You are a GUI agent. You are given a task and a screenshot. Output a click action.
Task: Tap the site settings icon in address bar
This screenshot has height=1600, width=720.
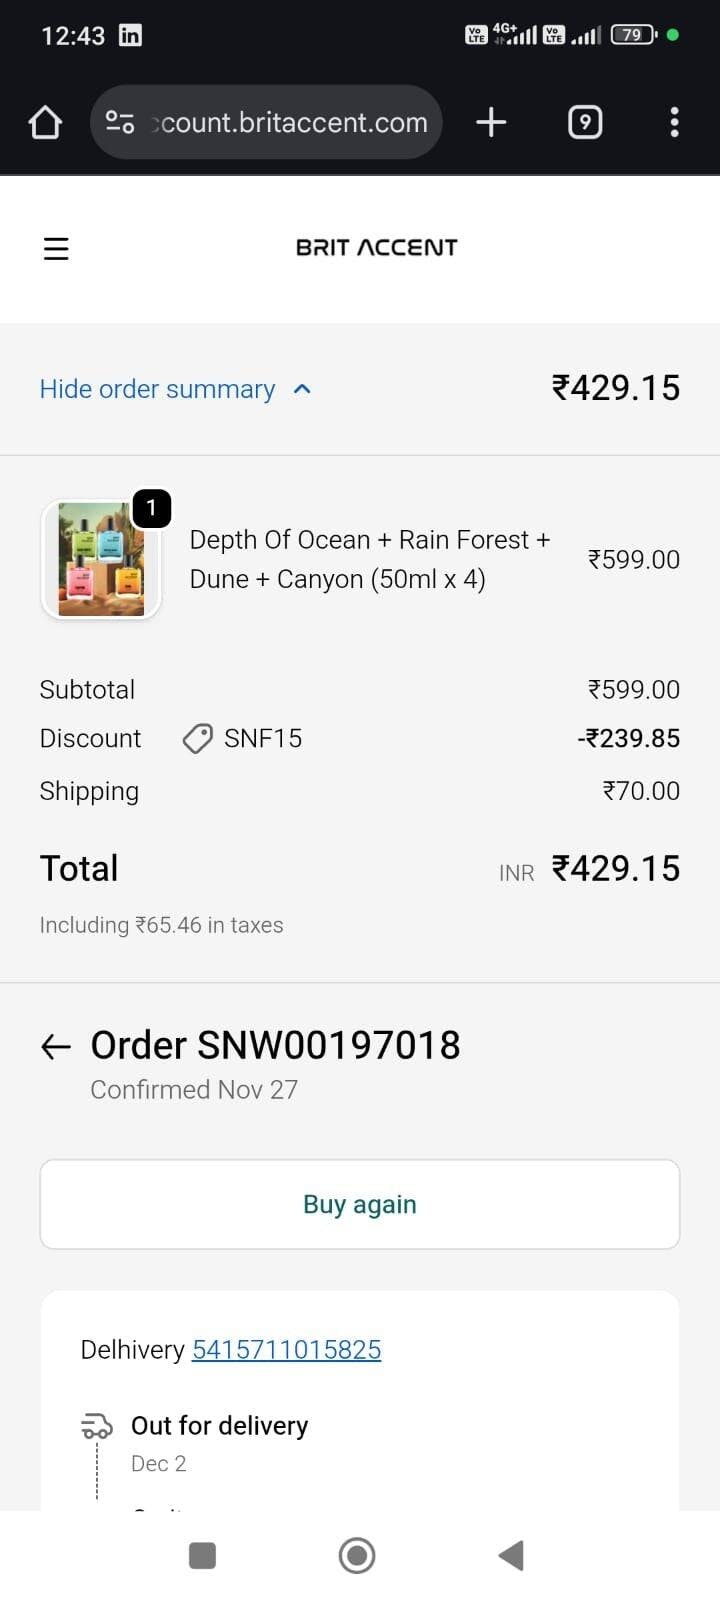click(x=120, y=122)
